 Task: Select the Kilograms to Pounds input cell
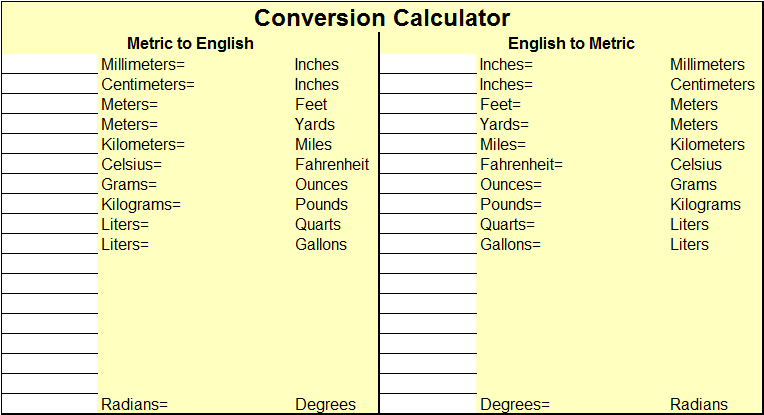tap(50, 204)
